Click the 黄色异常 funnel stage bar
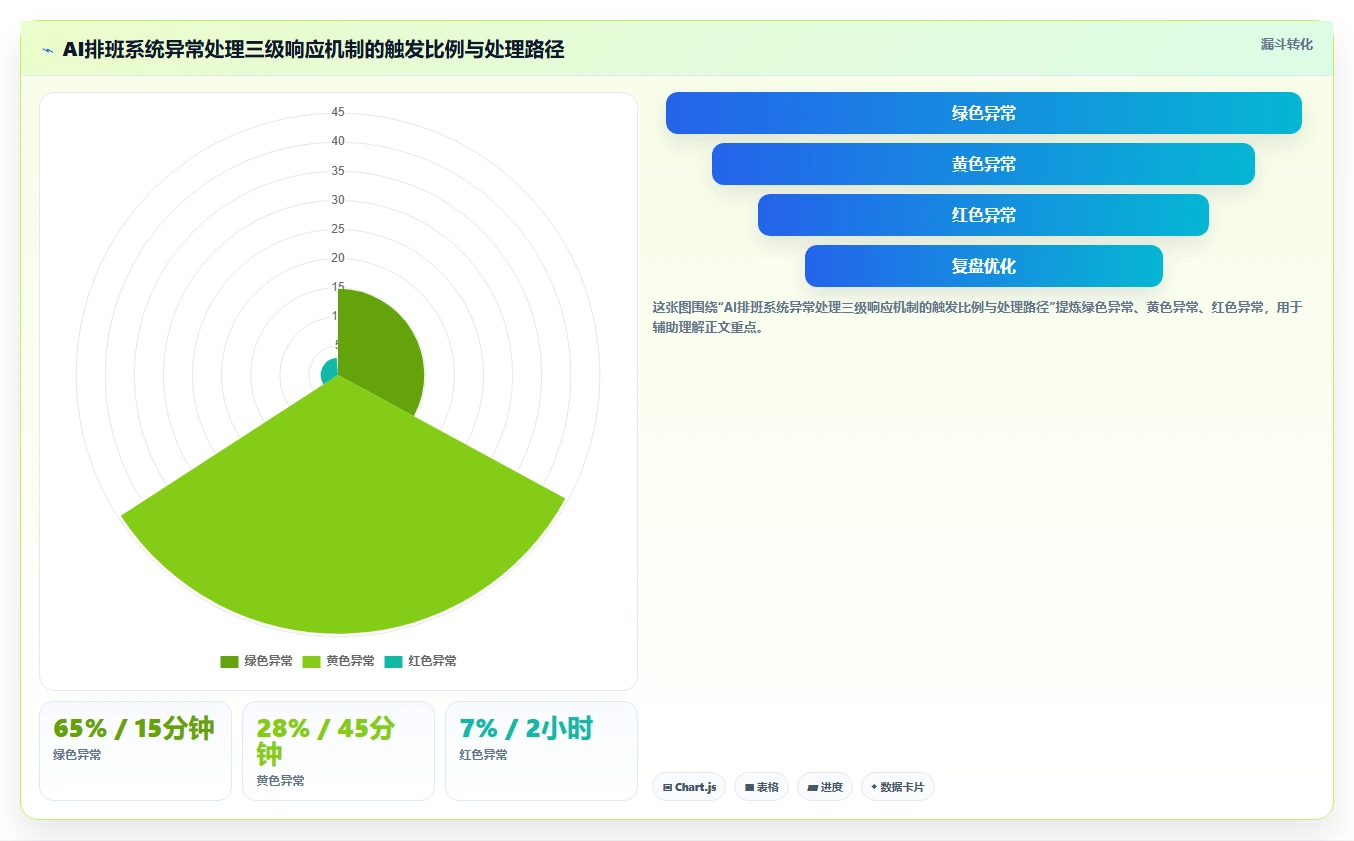 coord(983,164)
